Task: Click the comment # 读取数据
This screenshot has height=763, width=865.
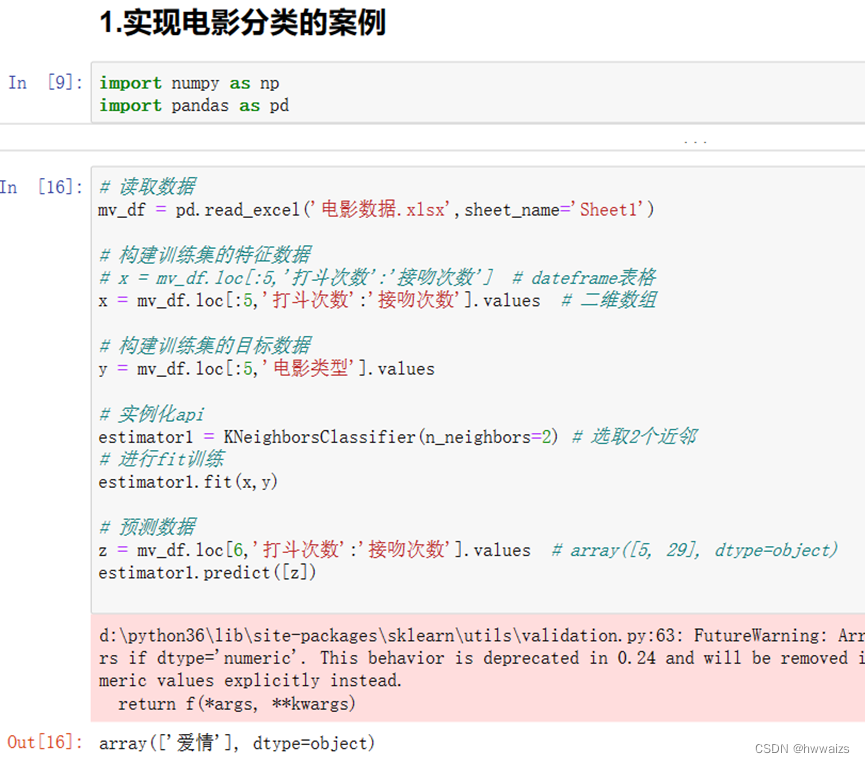Action: [147, 186]
